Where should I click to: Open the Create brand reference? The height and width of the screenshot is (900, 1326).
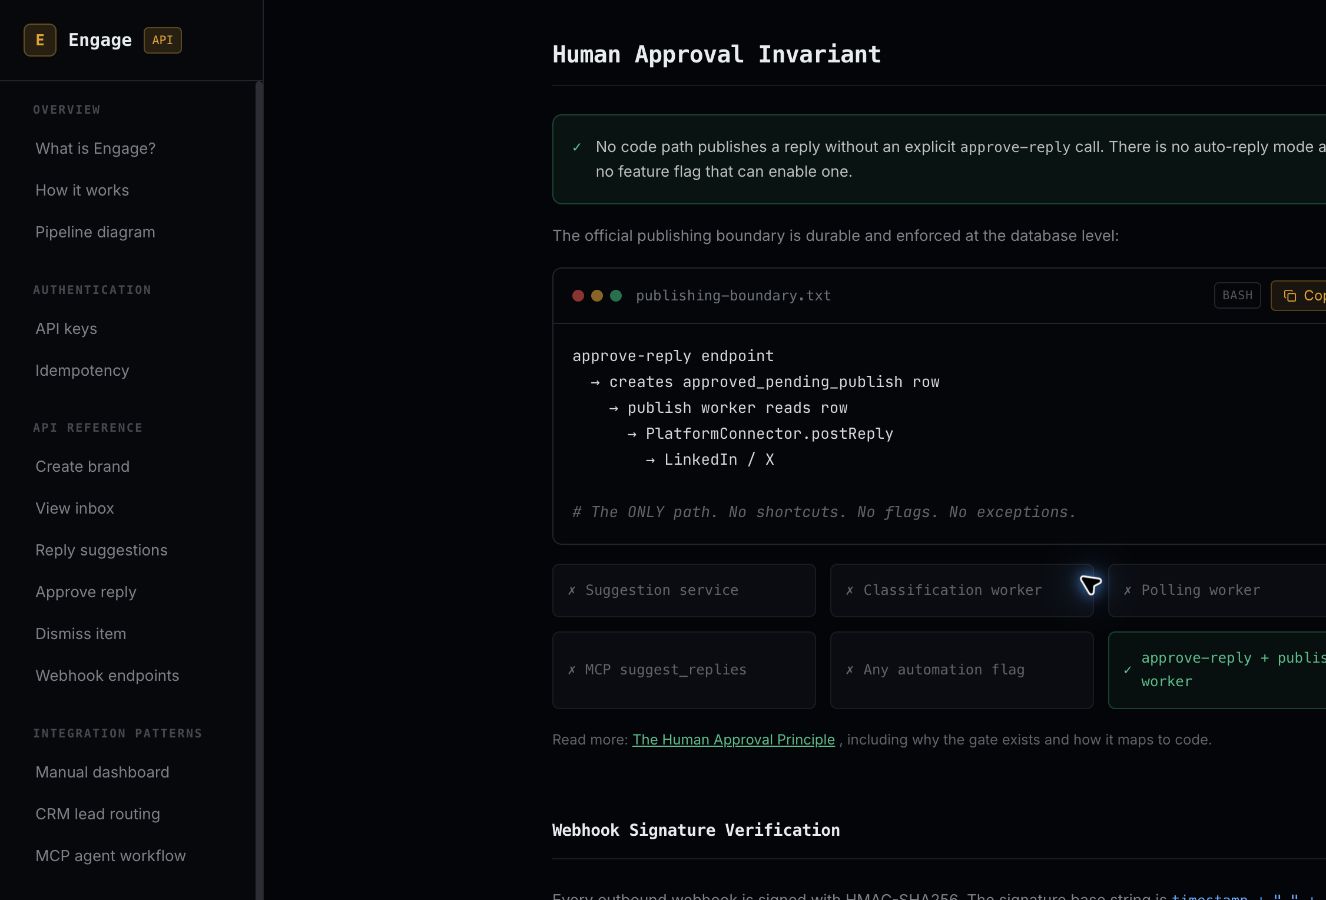pyautogui.click(x=82, y=466)
